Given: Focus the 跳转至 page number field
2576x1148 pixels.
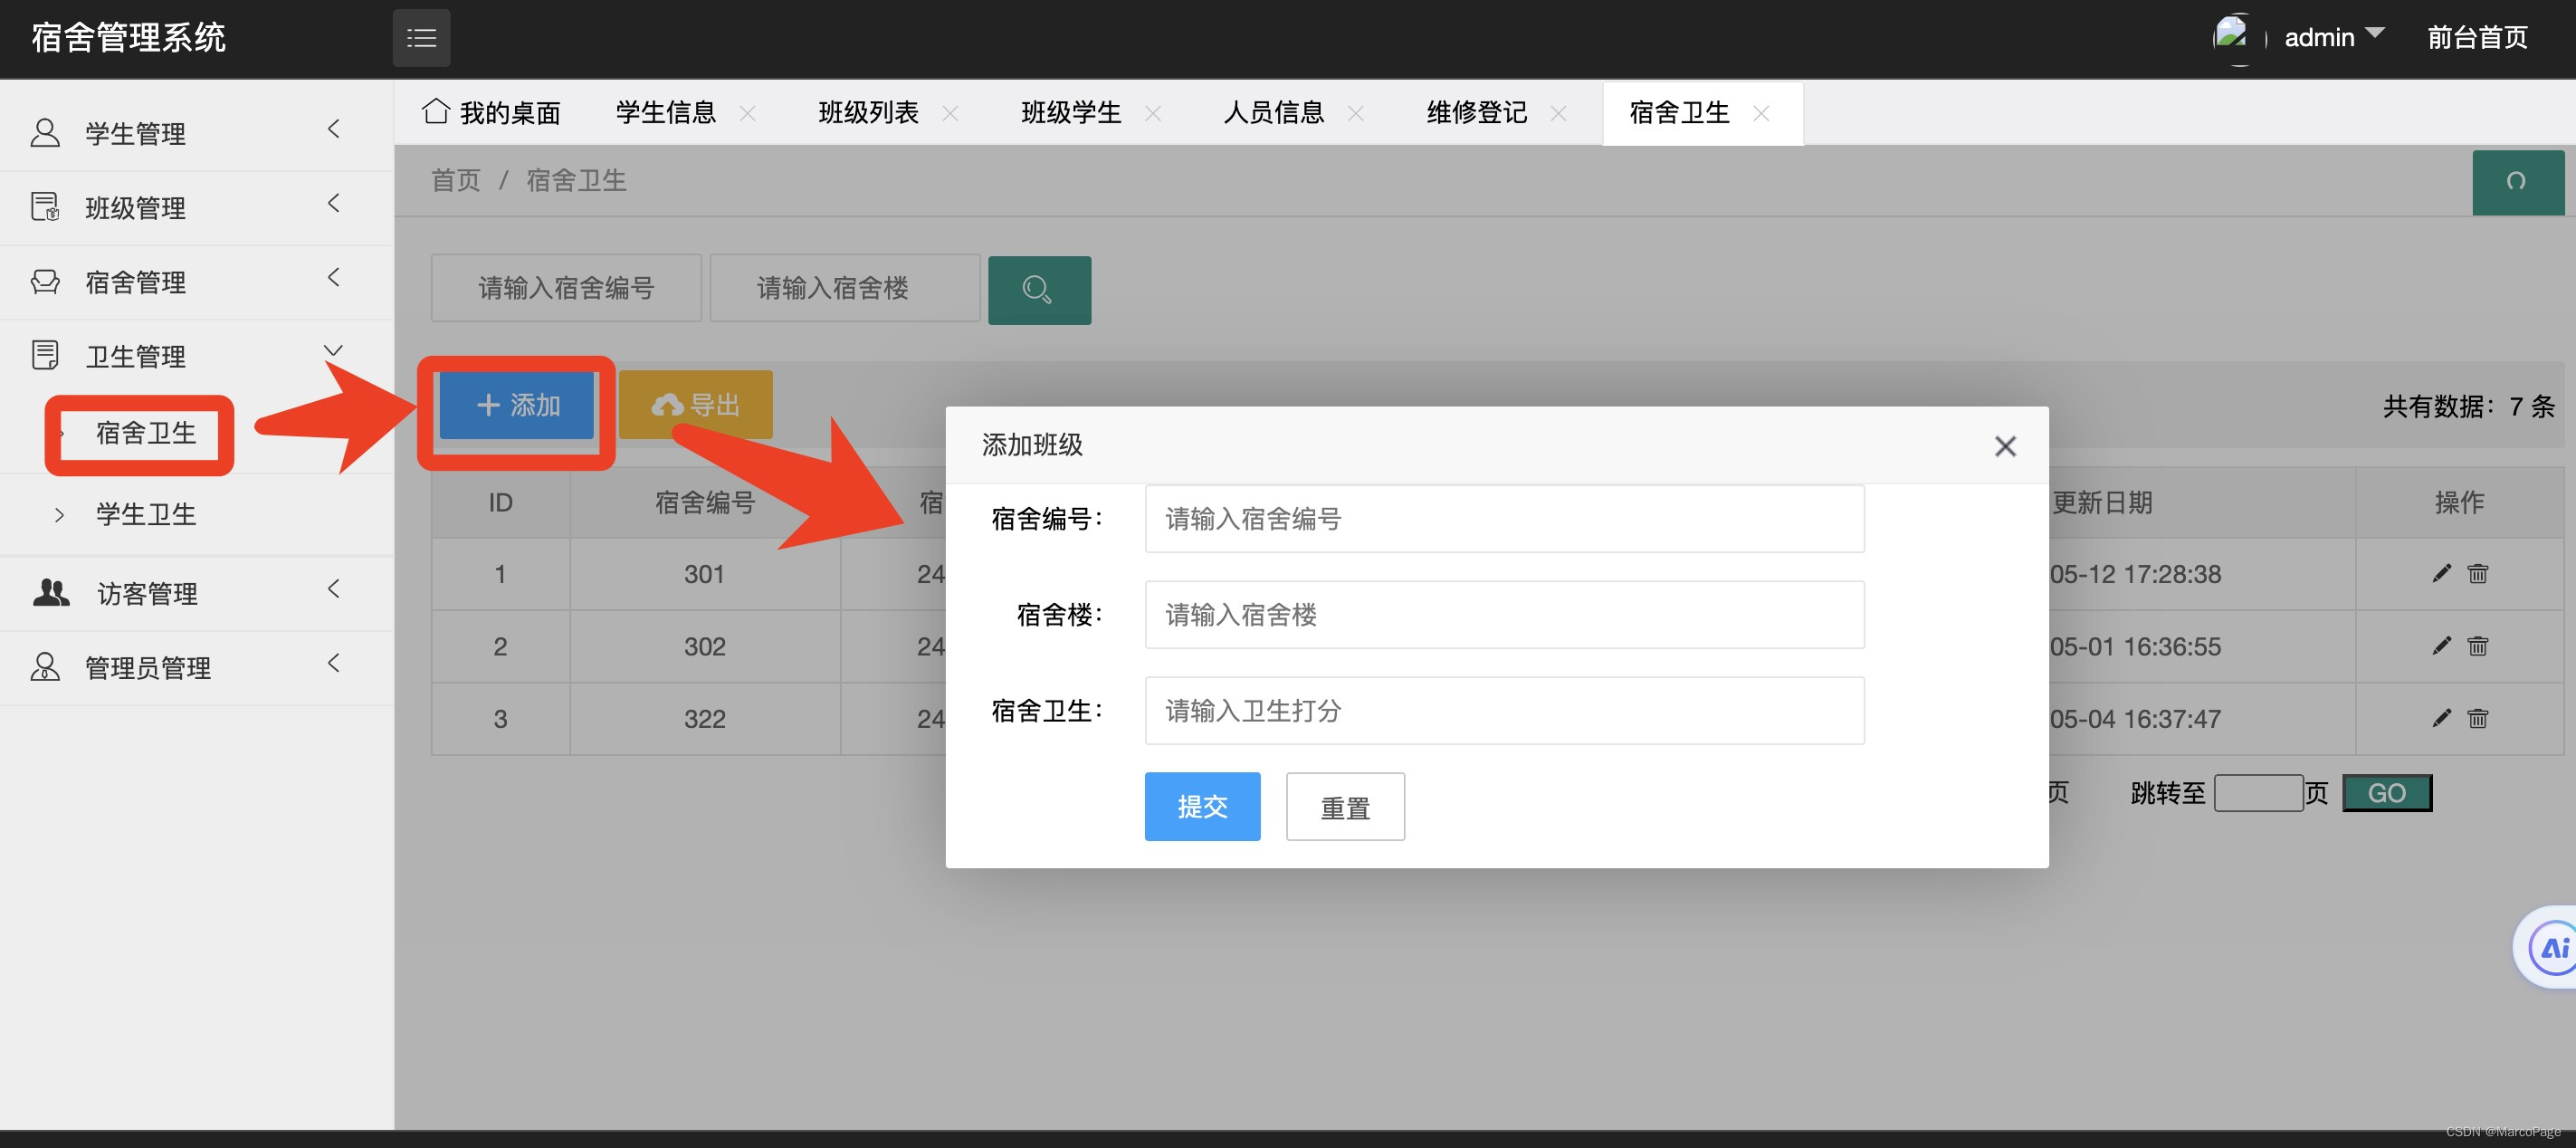Looking at the screenshot, I should click(2259, 793).
